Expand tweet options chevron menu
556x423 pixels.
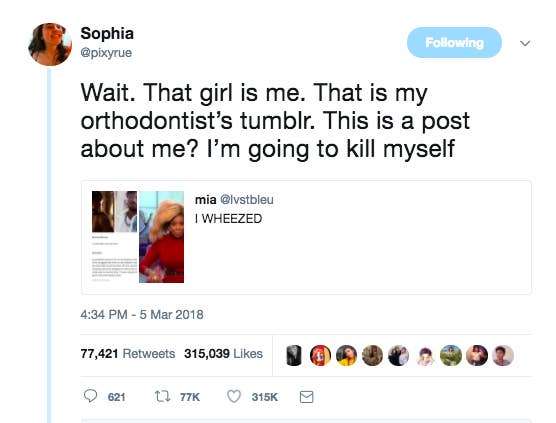pos(525,43)
